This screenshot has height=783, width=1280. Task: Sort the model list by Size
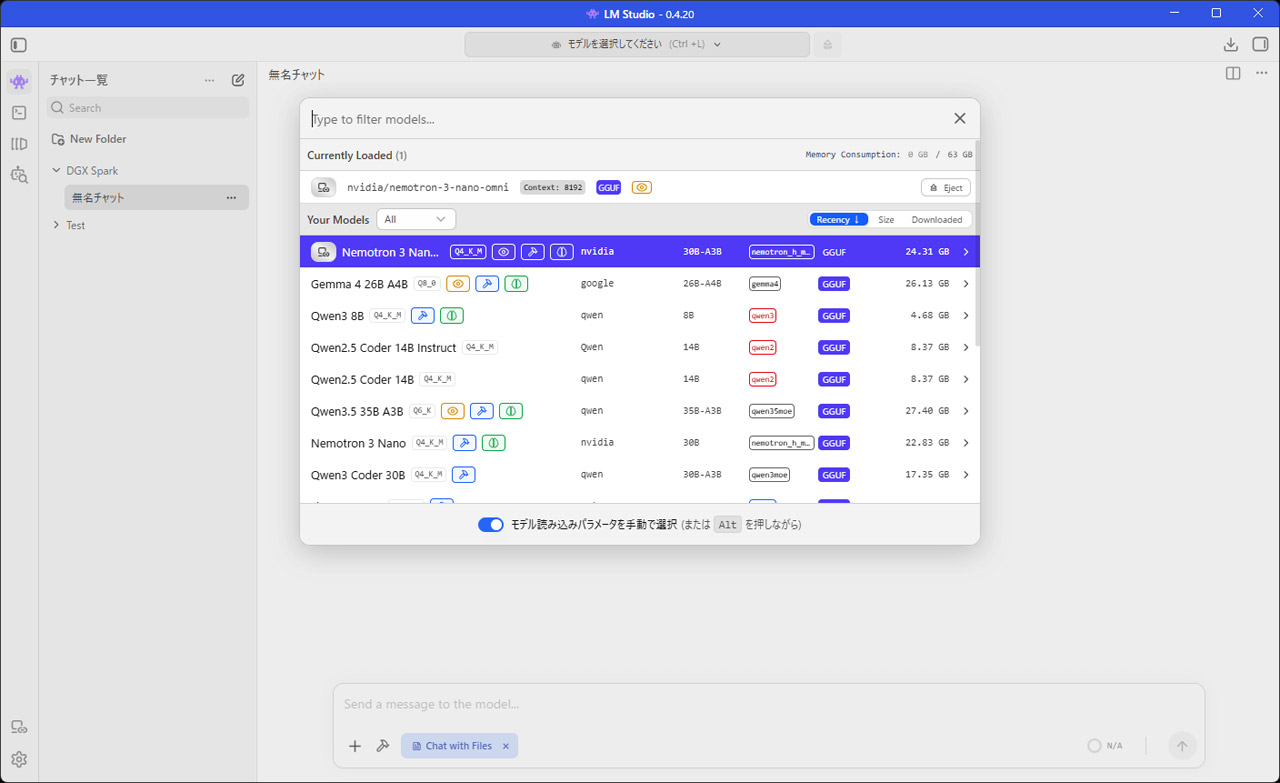click(x=886, y=220)
